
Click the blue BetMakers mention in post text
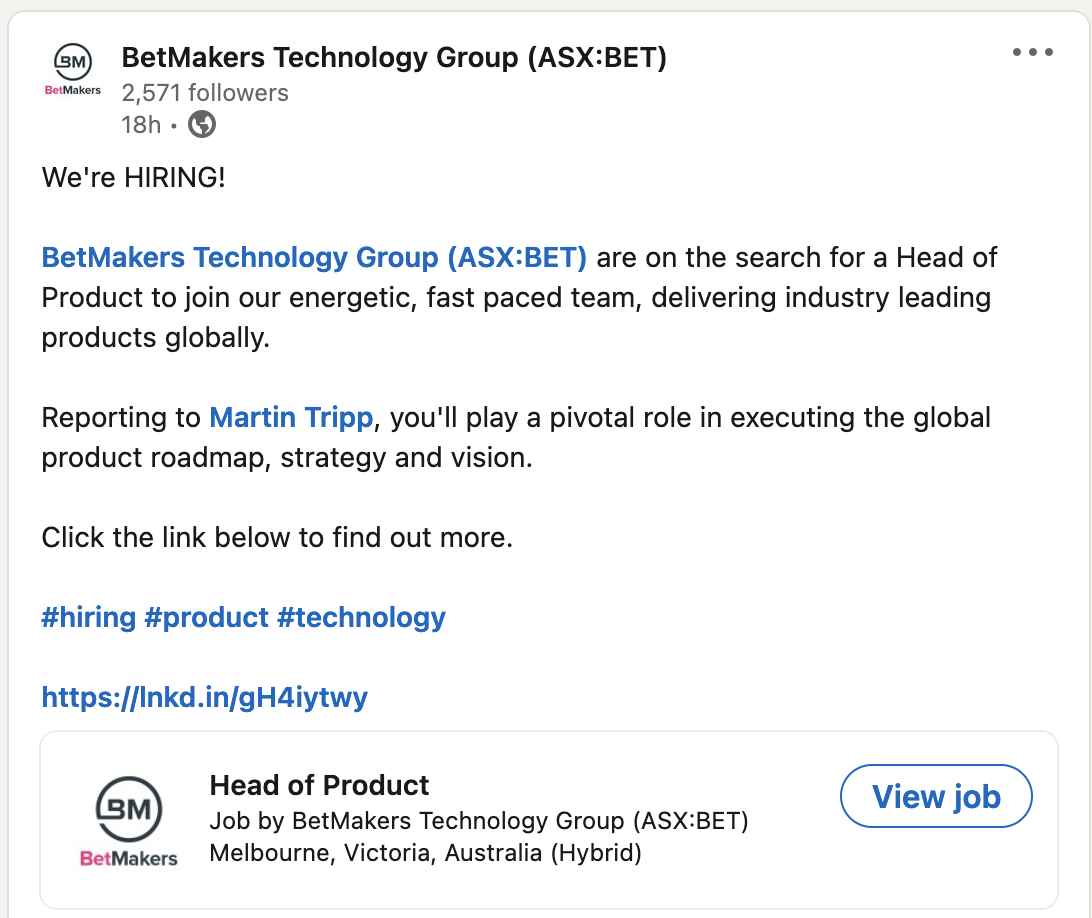(314, 258)
